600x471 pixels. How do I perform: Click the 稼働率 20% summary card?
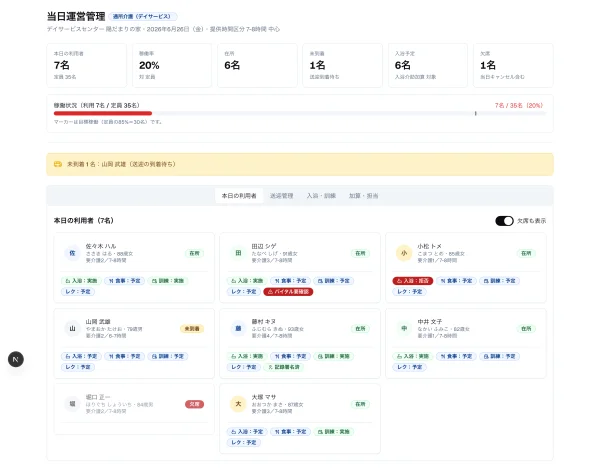pyautogui.click(x=172, y=65)
